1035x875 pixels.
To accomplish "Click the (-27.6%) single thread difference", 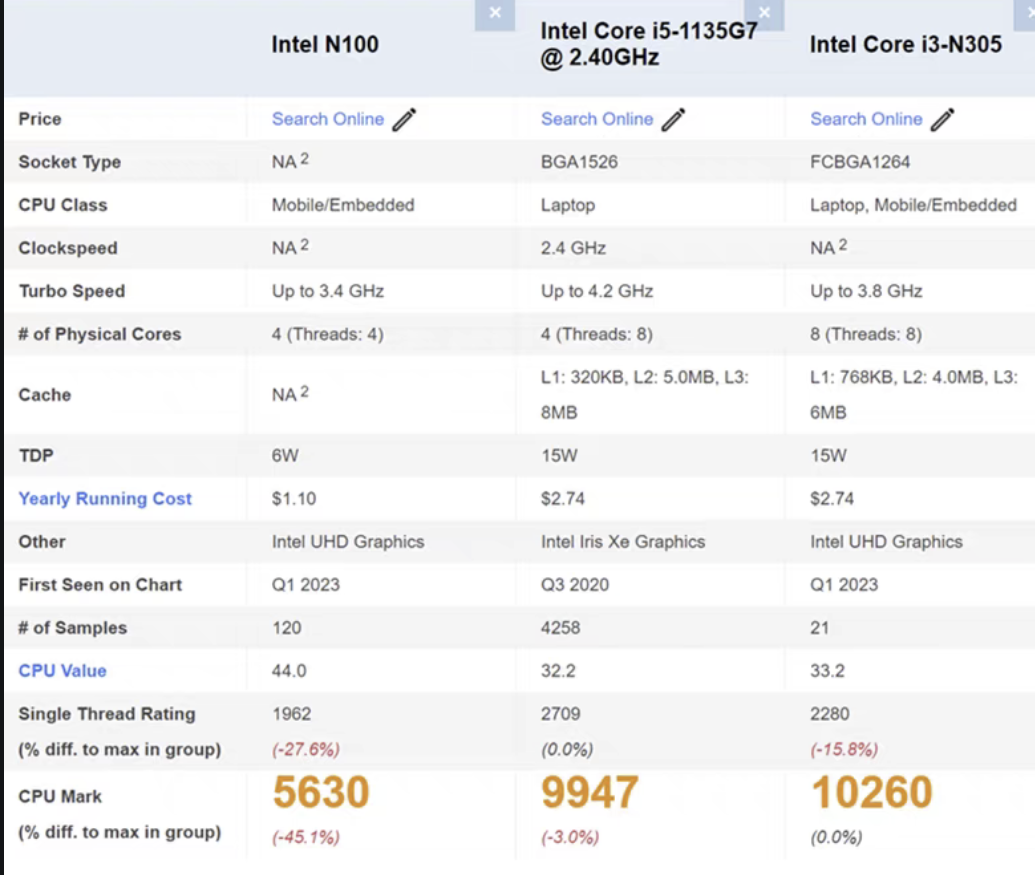I will (306, 750).
